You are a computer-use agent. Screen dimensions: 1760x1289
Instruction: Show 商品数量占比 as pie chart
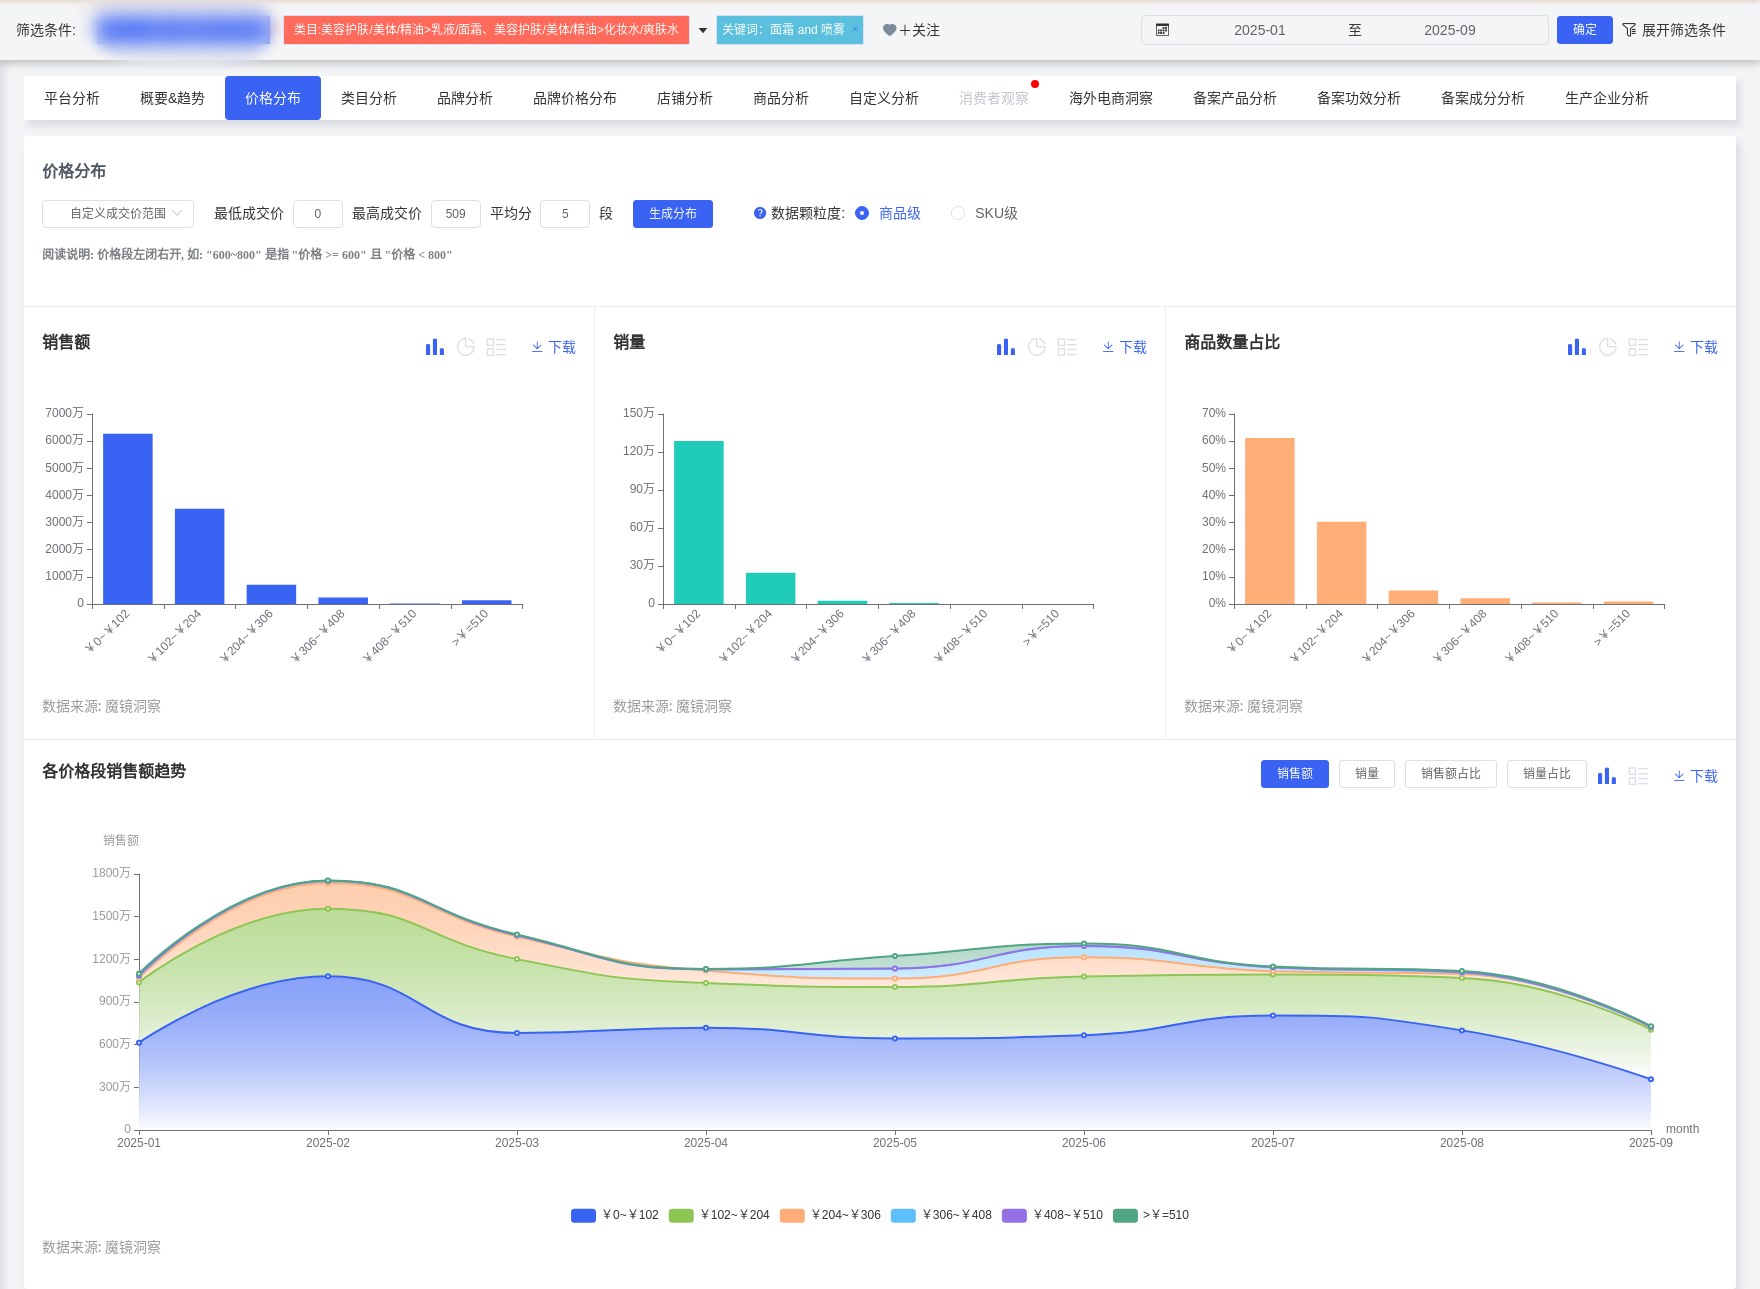click(1608, 347)
